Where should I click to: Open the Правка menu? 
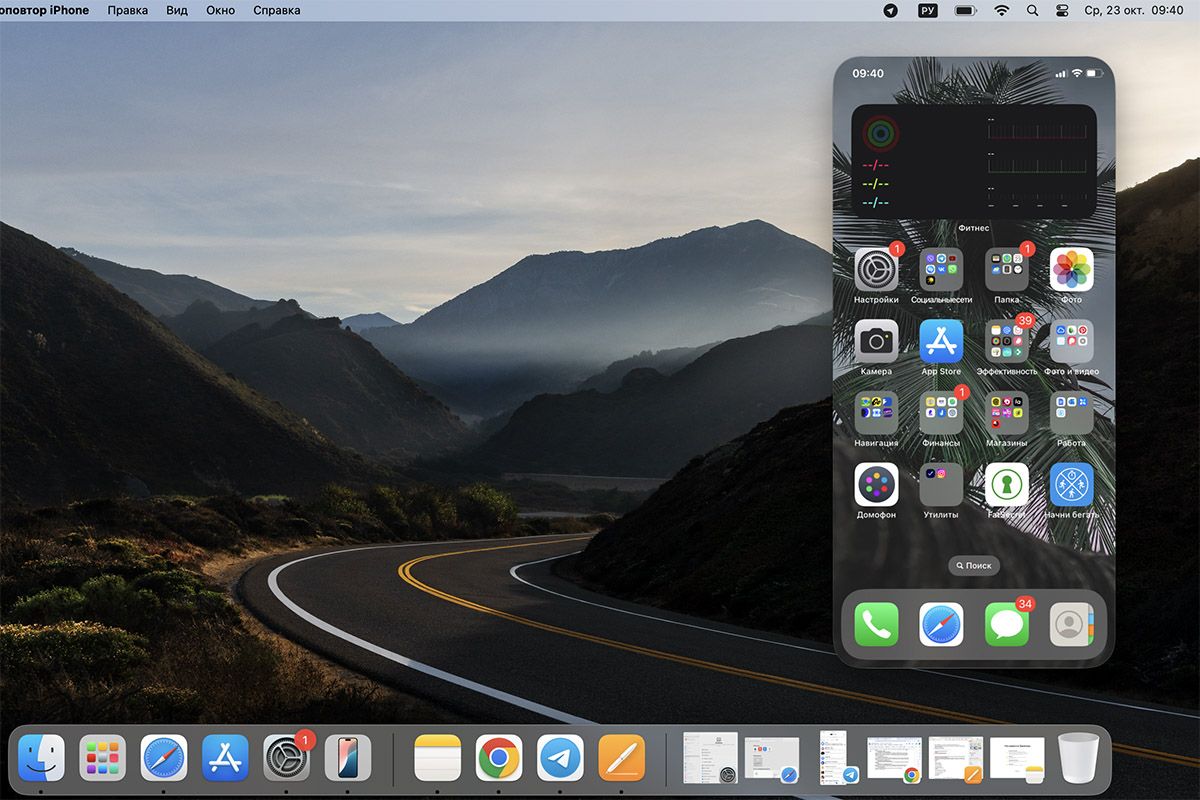[127, 10]
